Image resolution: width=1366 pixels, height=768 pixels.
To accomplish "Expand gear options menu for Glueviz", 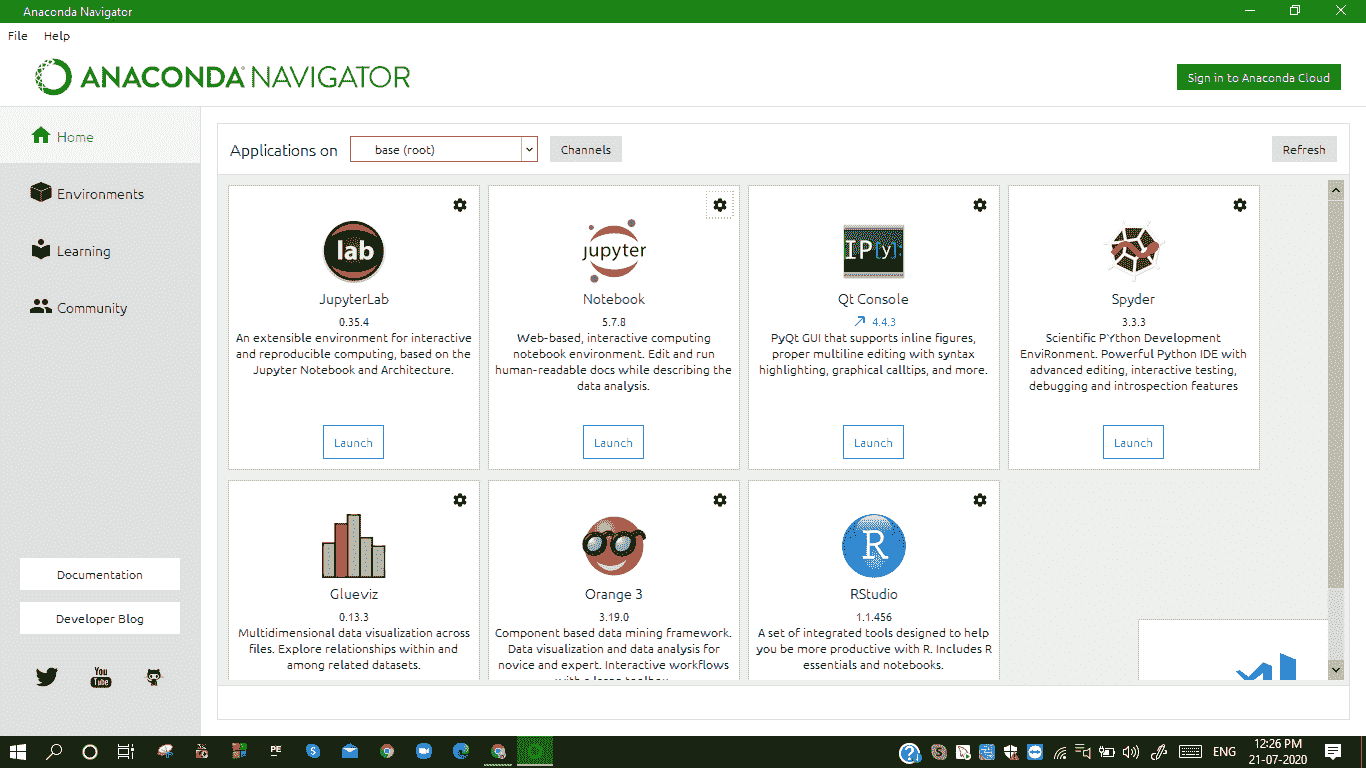I will coord(460,500).
